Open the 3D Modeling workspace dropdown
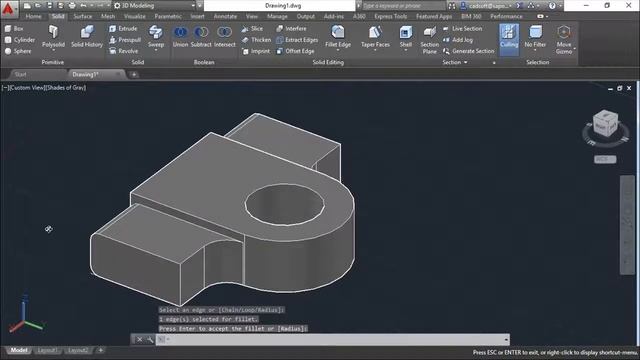This screenshot has height=360, width=640. click(156, 6)
